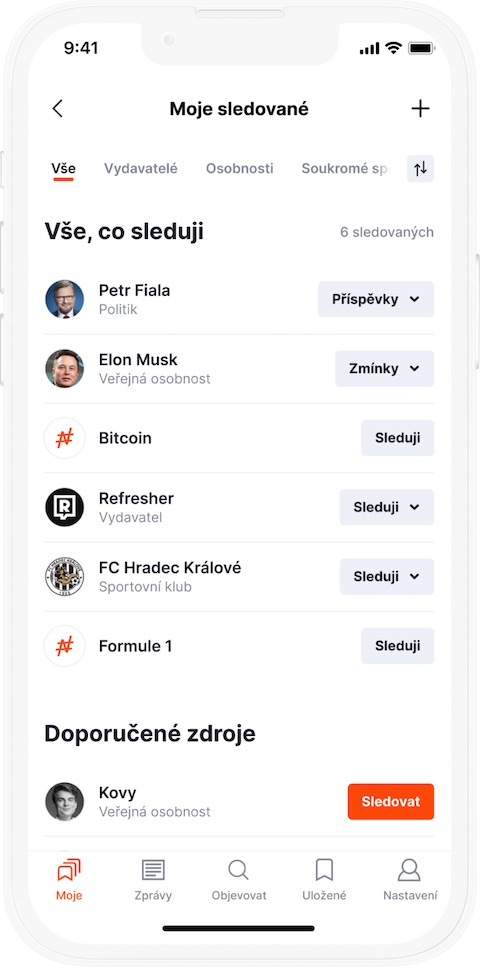
Task: Expand the Zmínky dropdown for Elon Musk
Action: coord(384,369)
